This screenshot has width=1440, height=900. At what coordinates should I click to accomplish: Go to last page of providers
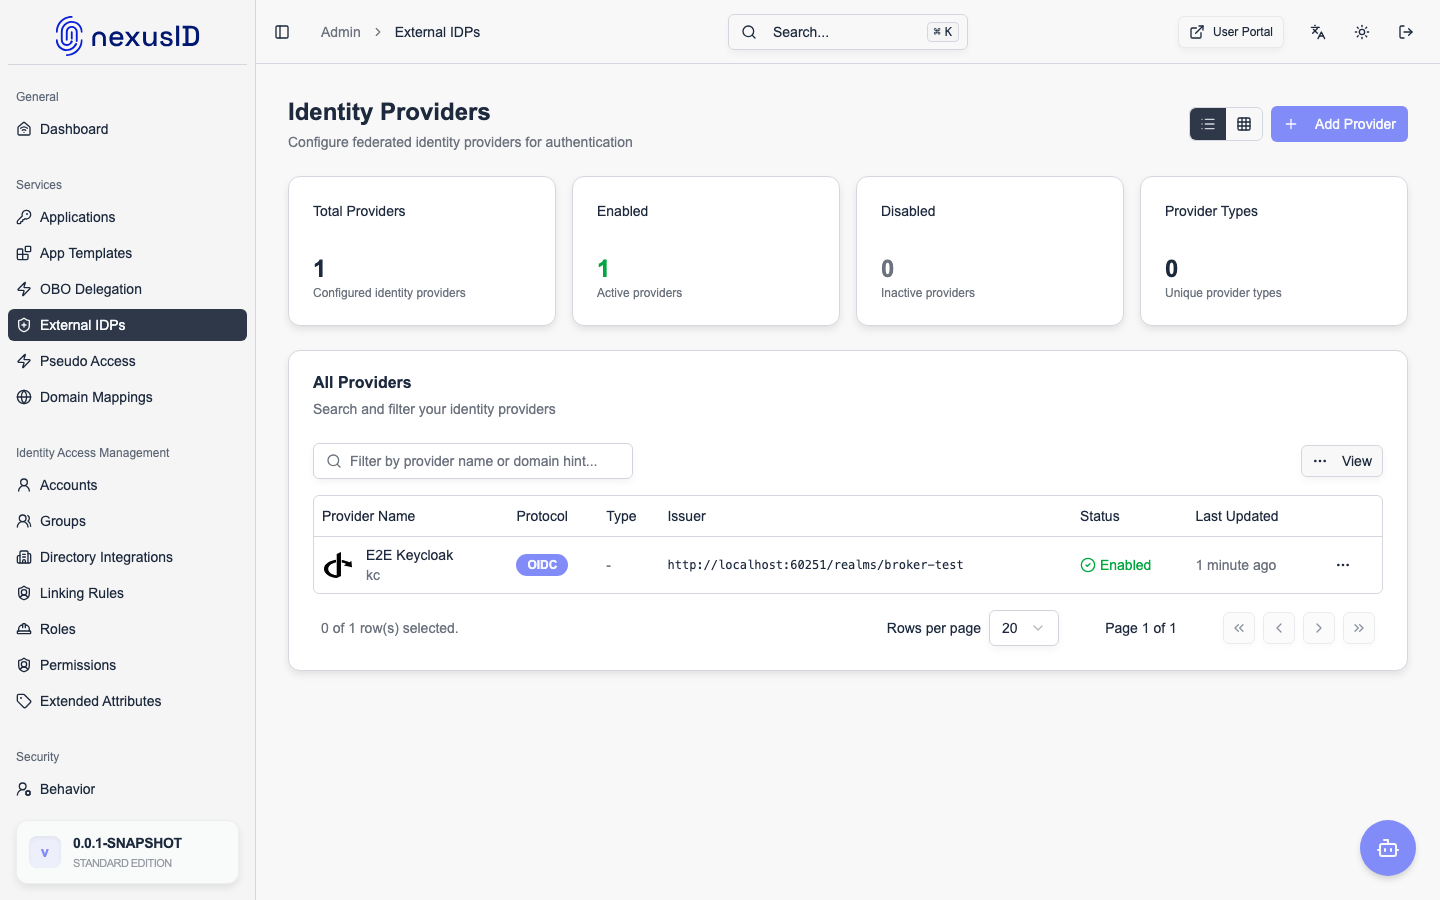pyautogui.click(x=1359, y=628)
